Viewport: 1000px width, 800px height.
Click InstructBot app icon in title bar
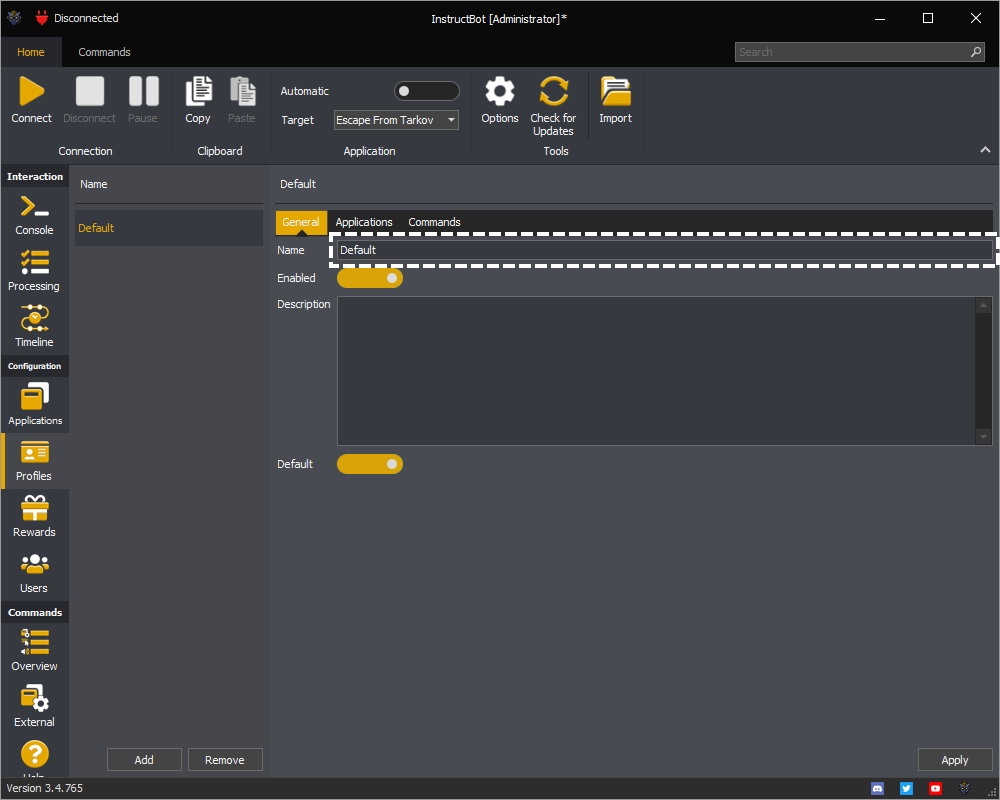tap(14, 18)
